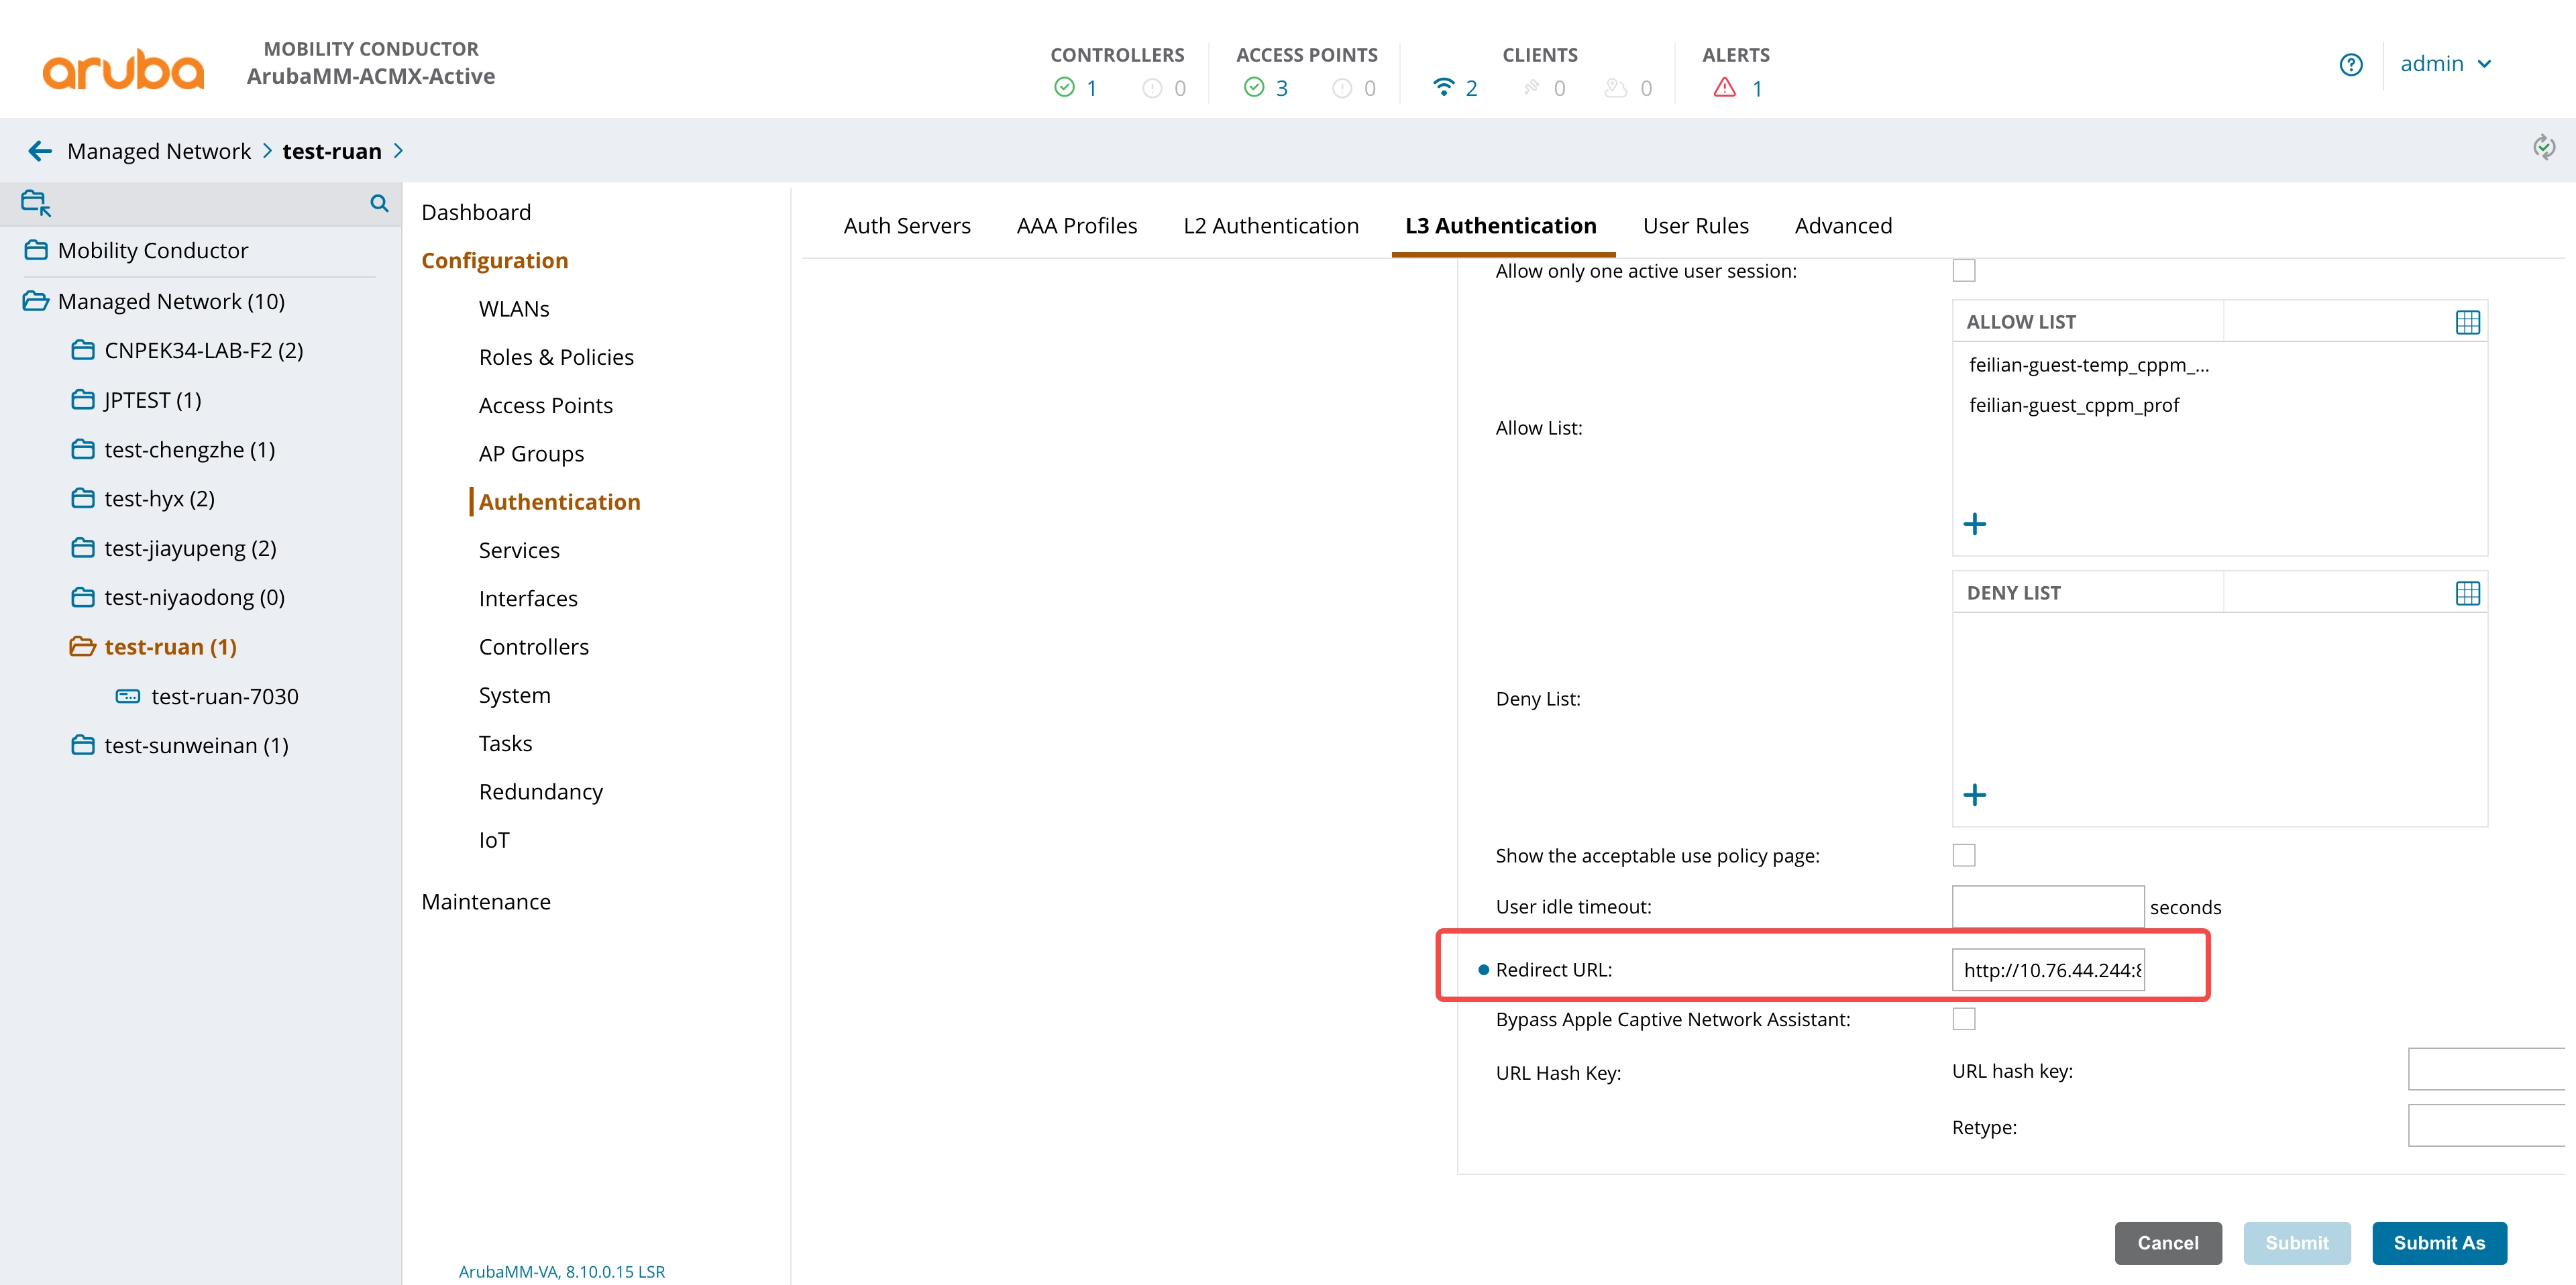Switch to the AAA Profiles tab
Screen dimensions: 2576x1285
pos(1077,226)
